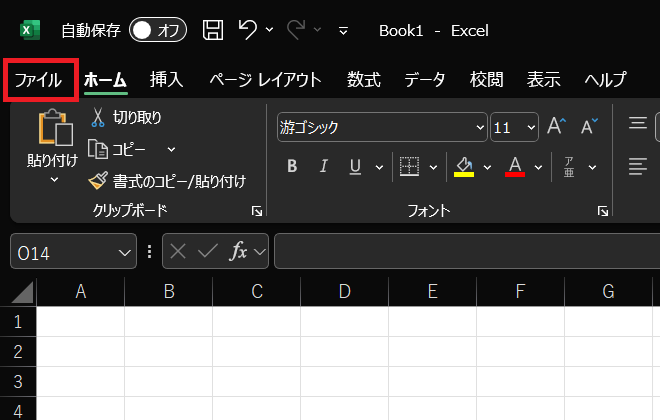
Task: Apply the yellow fill color bucket
Action: [464, 165]
